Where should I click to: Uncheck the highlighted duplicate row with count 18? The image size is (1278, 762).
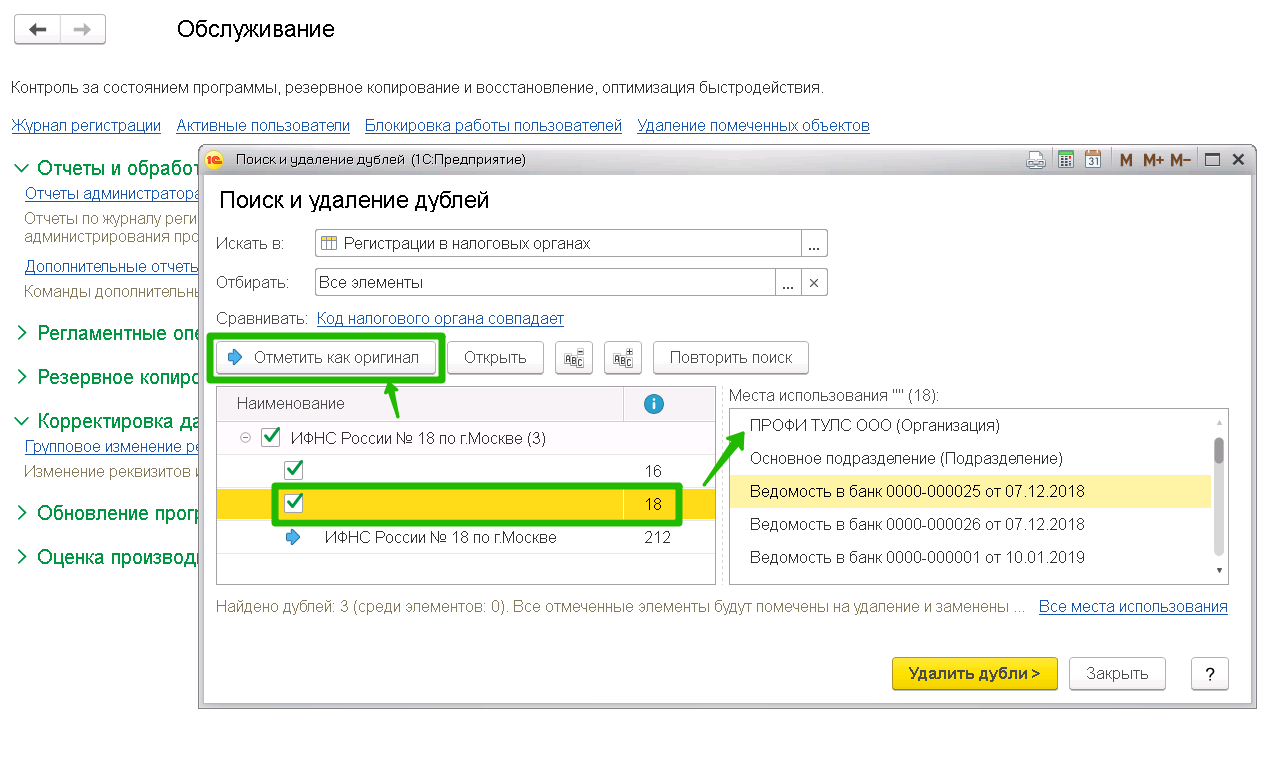294,503
